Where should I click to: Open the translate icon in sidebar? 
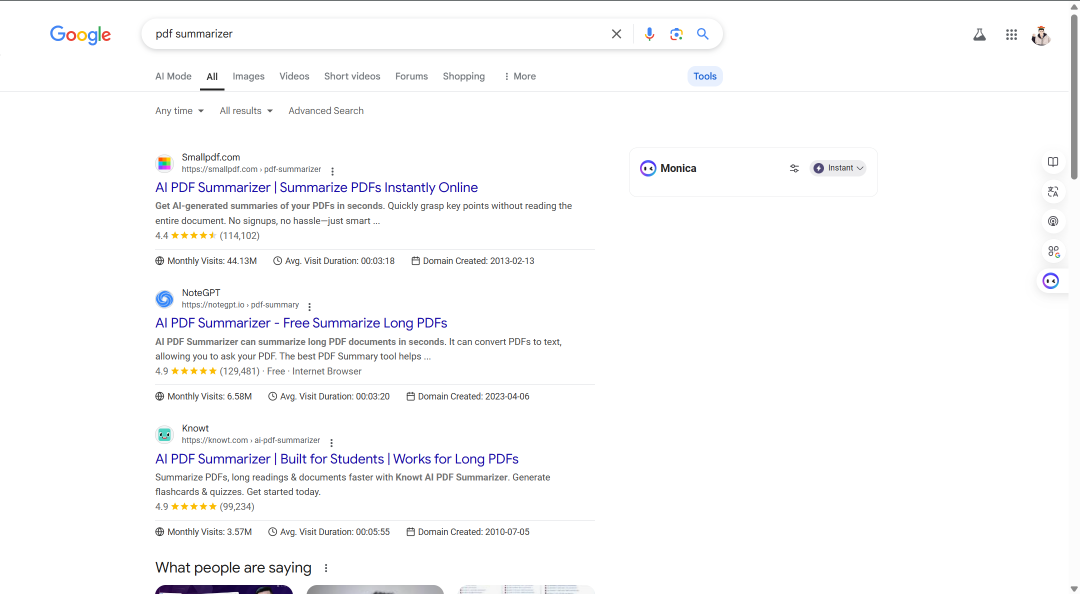click(1053, 192)
